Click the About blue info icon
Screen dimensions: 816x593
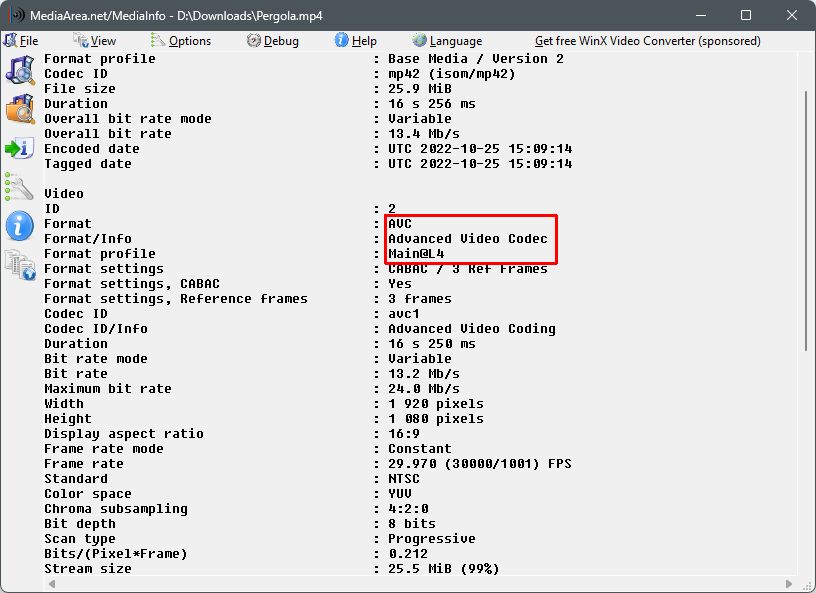20,225
